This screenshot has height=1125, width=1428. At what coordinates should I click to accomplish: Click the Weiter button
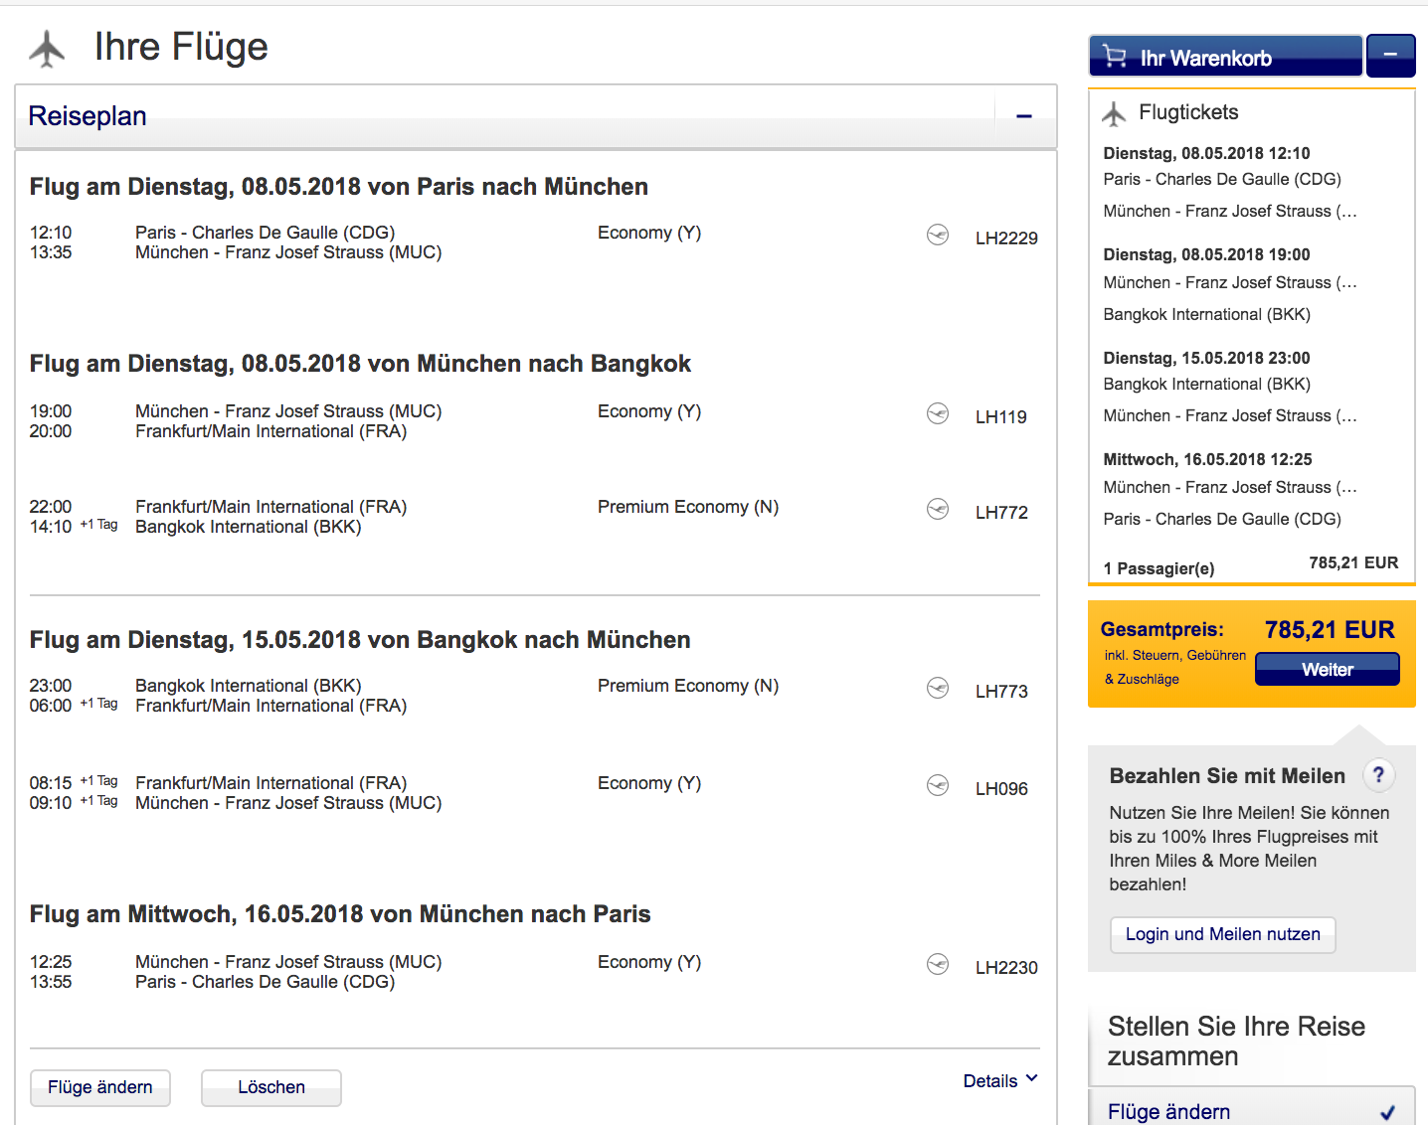(x=1327, y=670)
